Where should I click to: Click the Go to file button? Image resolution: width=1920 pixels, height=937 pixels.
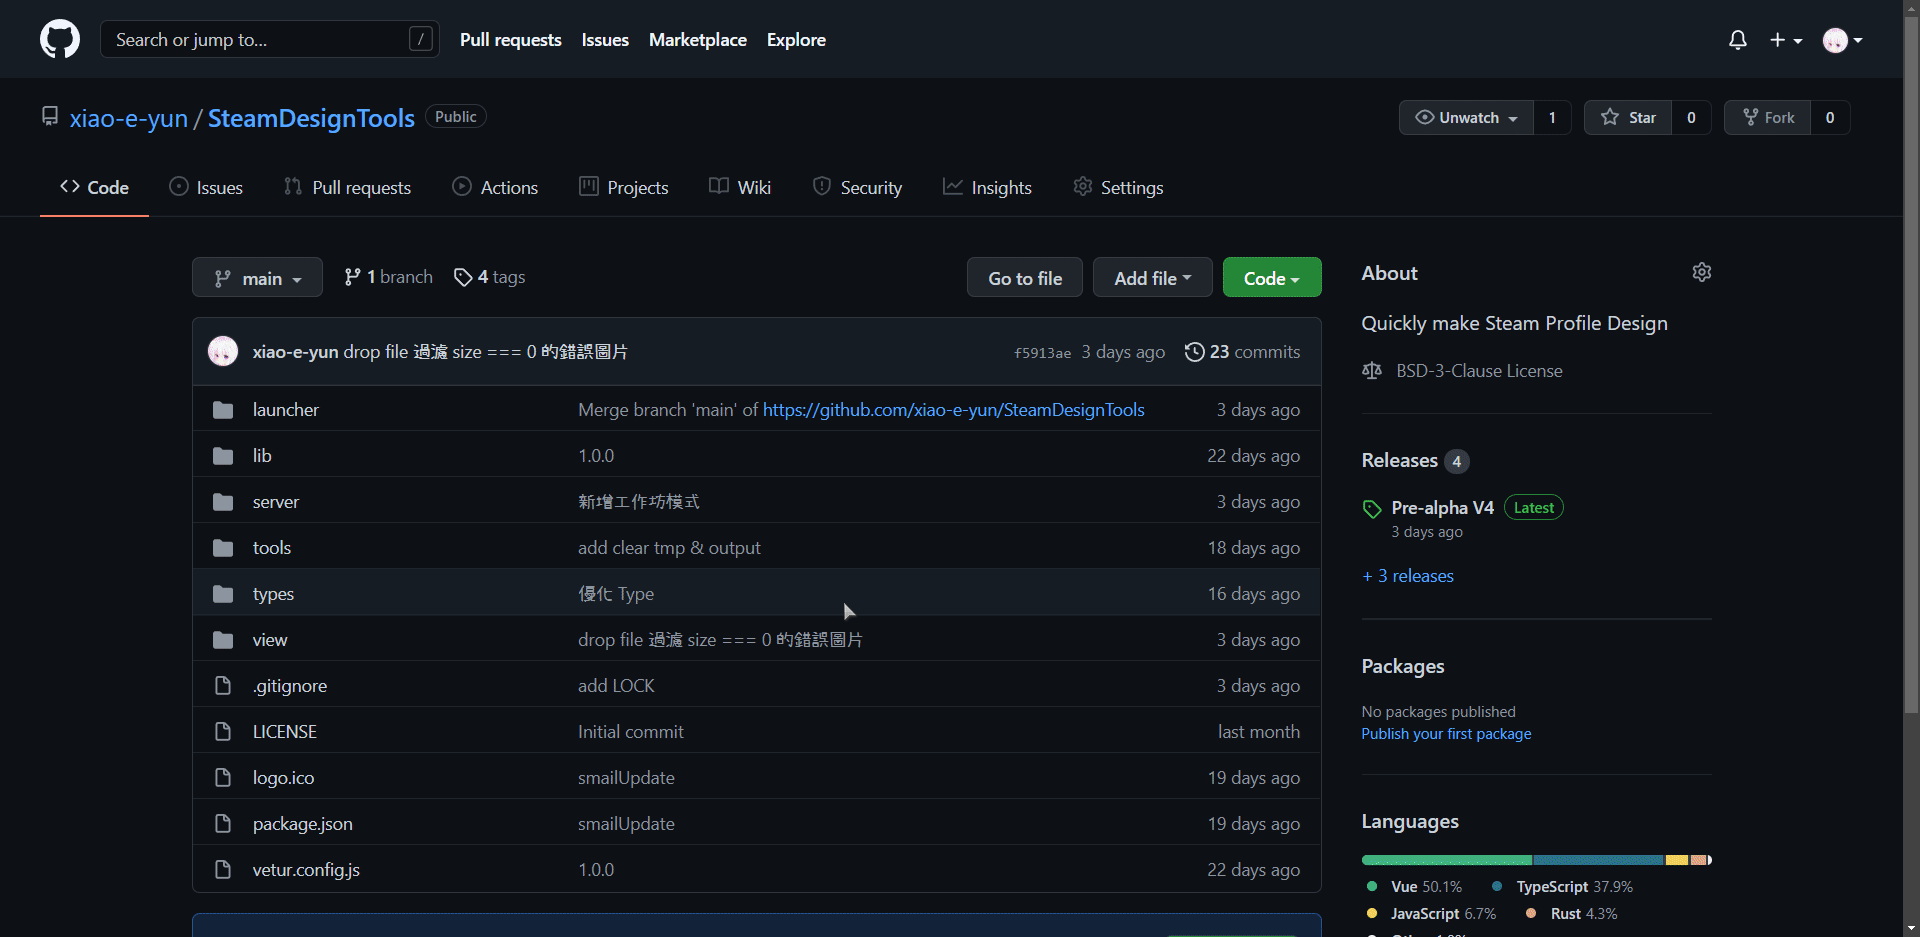tap(1025, 277)
